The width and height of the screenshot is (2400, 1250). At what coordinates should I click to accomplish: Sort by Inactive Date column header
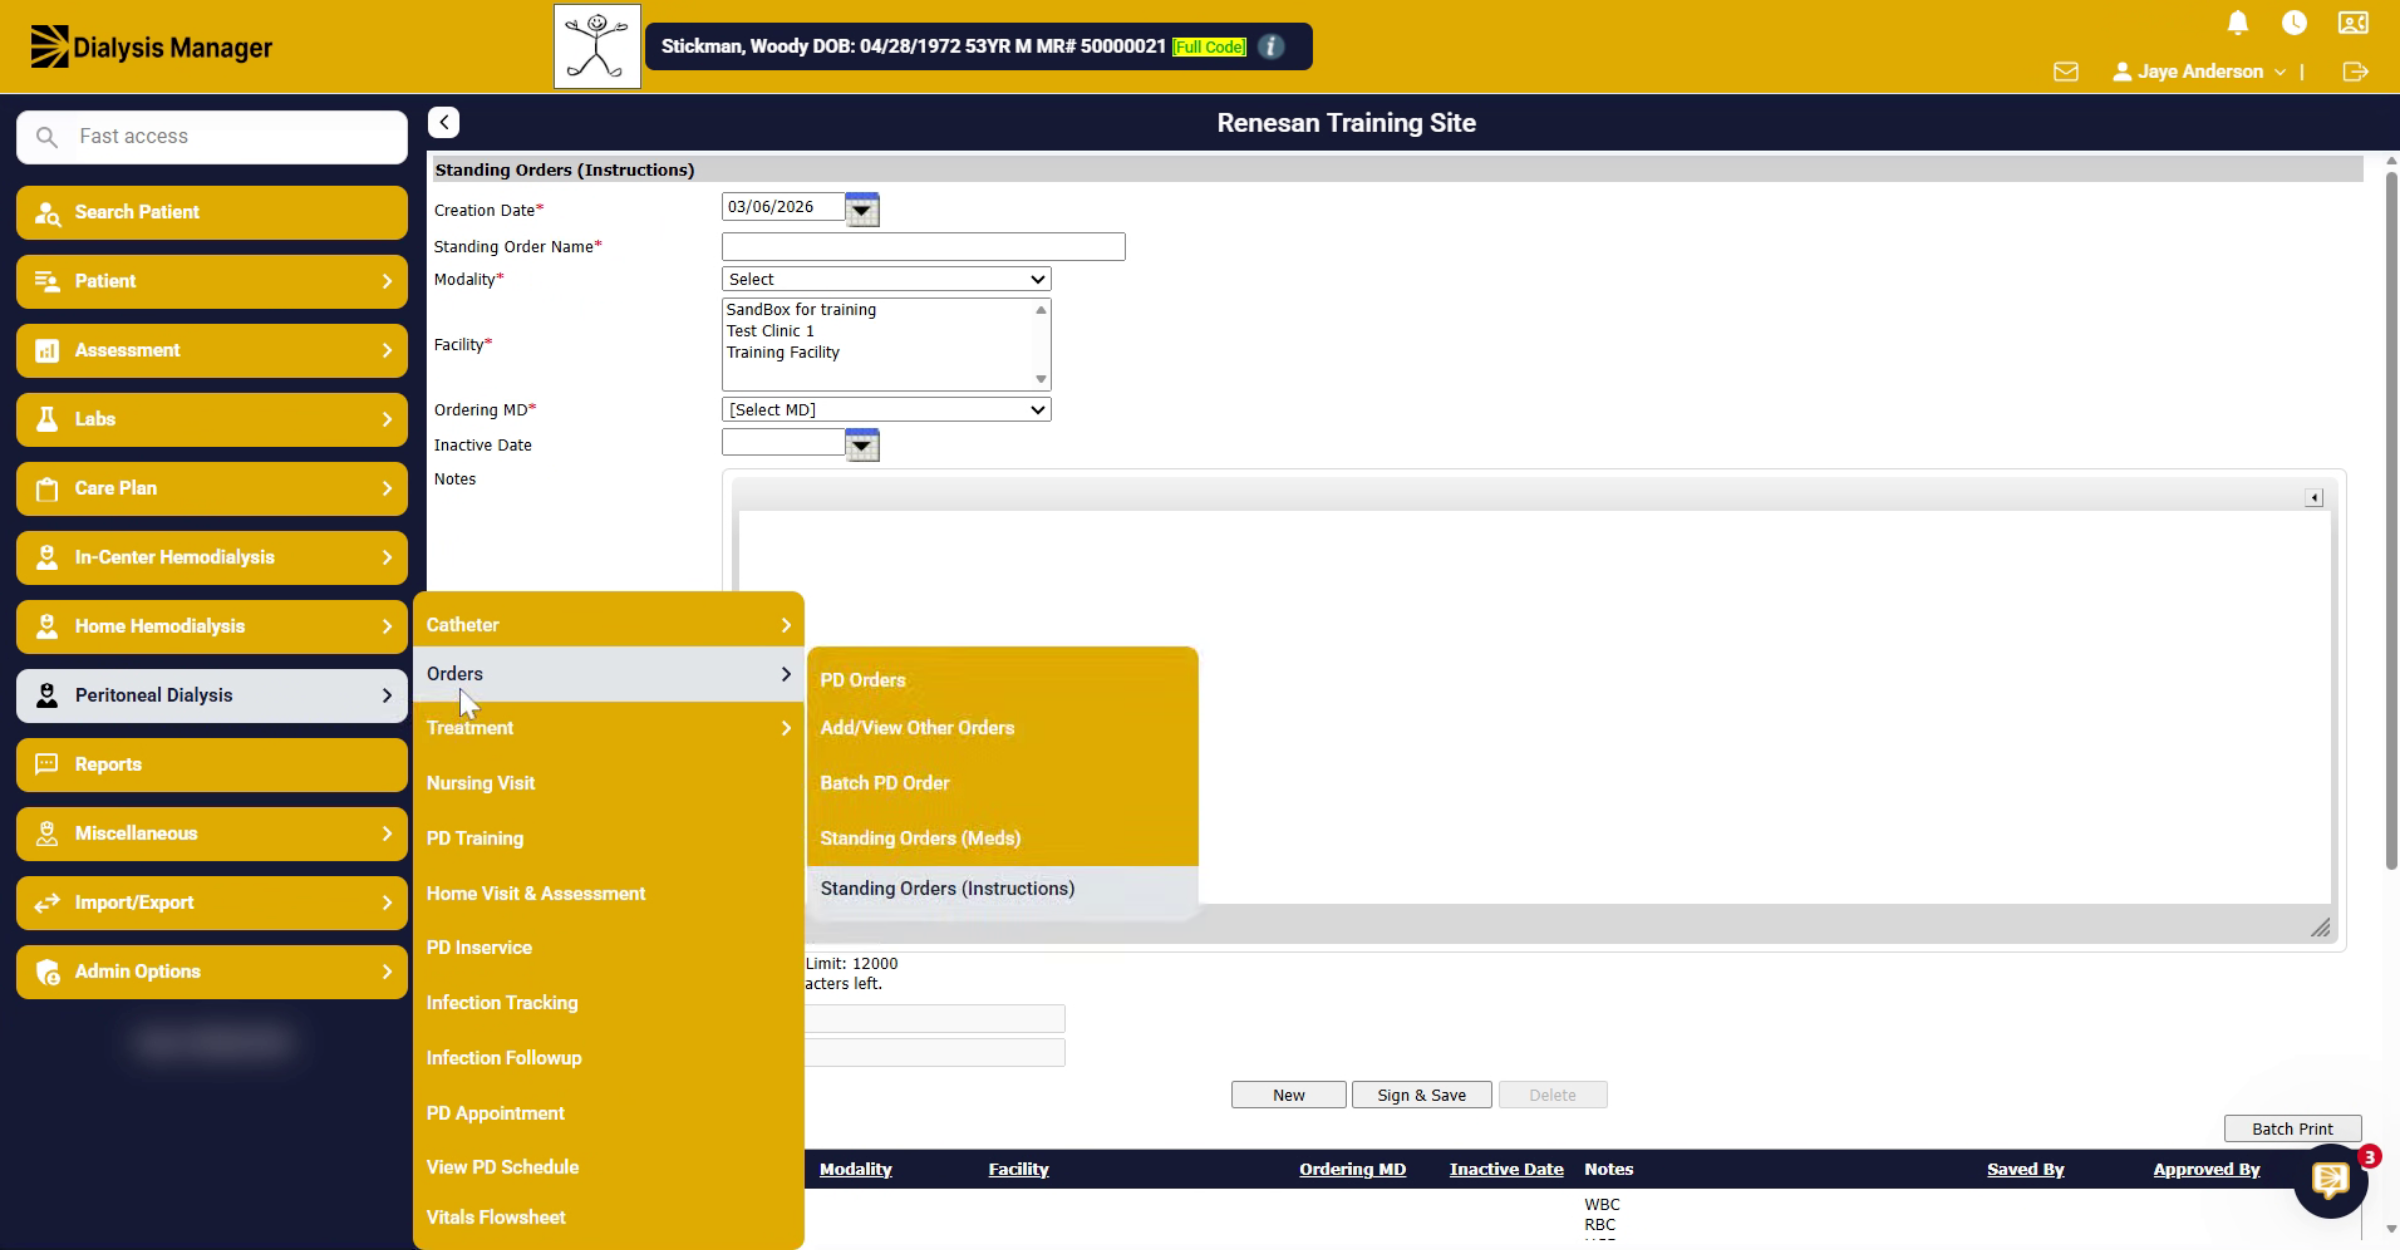(1506, 1169)
